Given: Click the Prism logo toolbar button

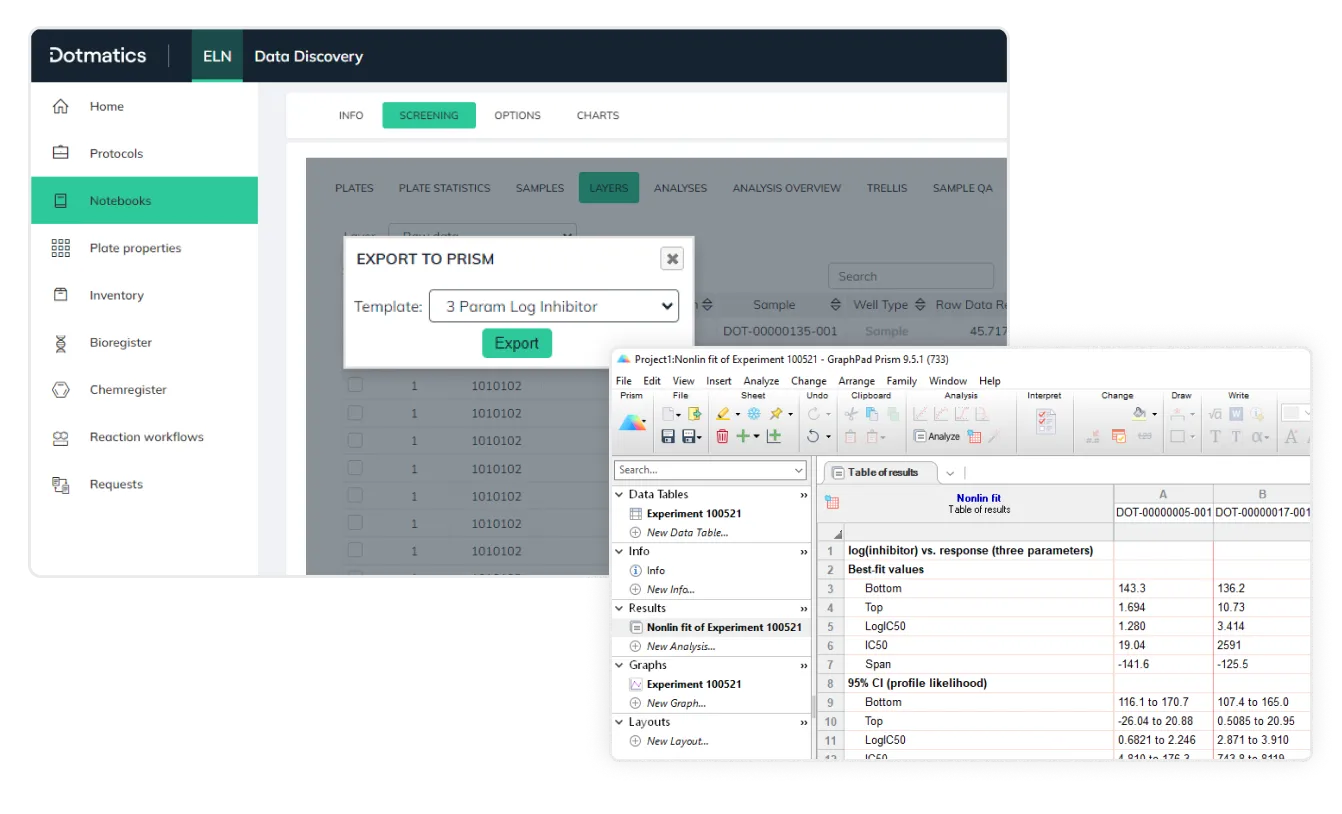Looking at the screenshot, I should point(631,422).
